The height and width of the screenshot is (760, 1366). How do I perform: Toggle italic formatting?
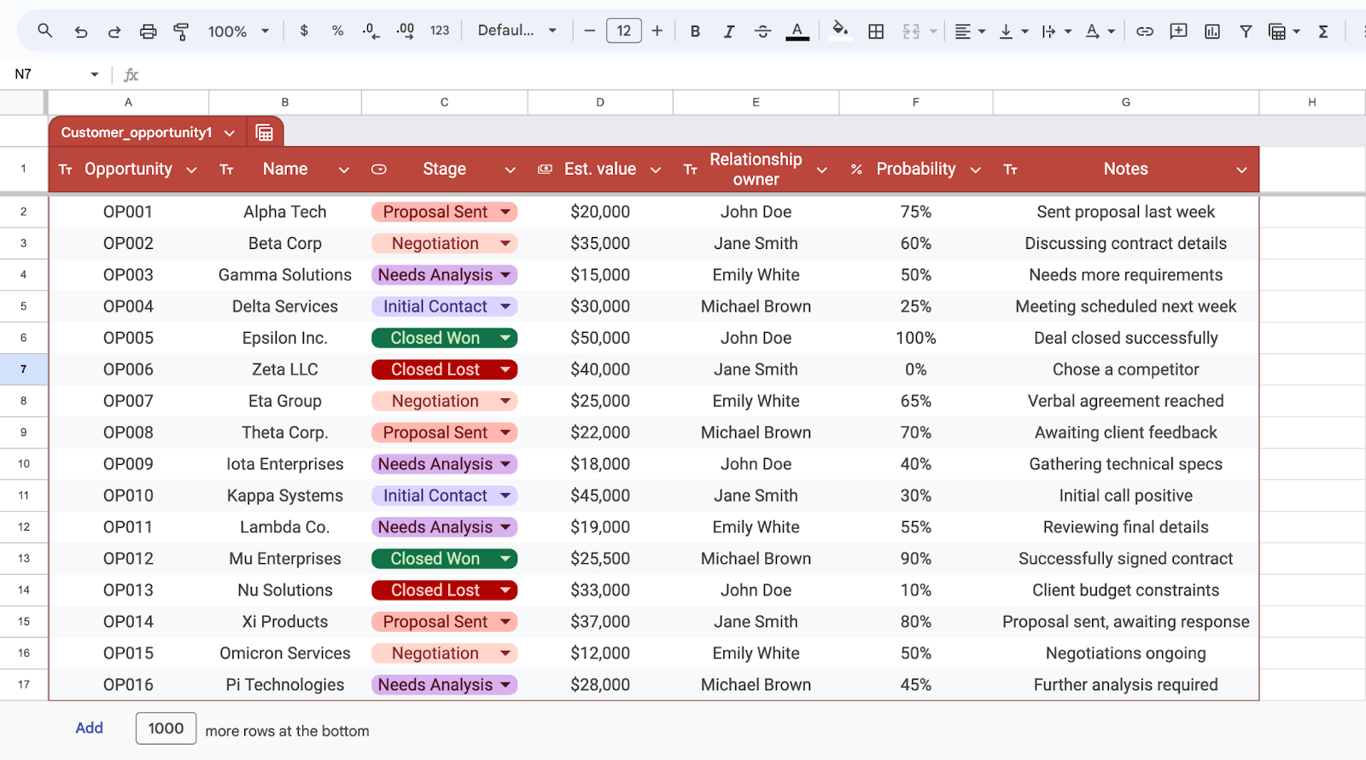pyautogui.click(x=729, y=31)
